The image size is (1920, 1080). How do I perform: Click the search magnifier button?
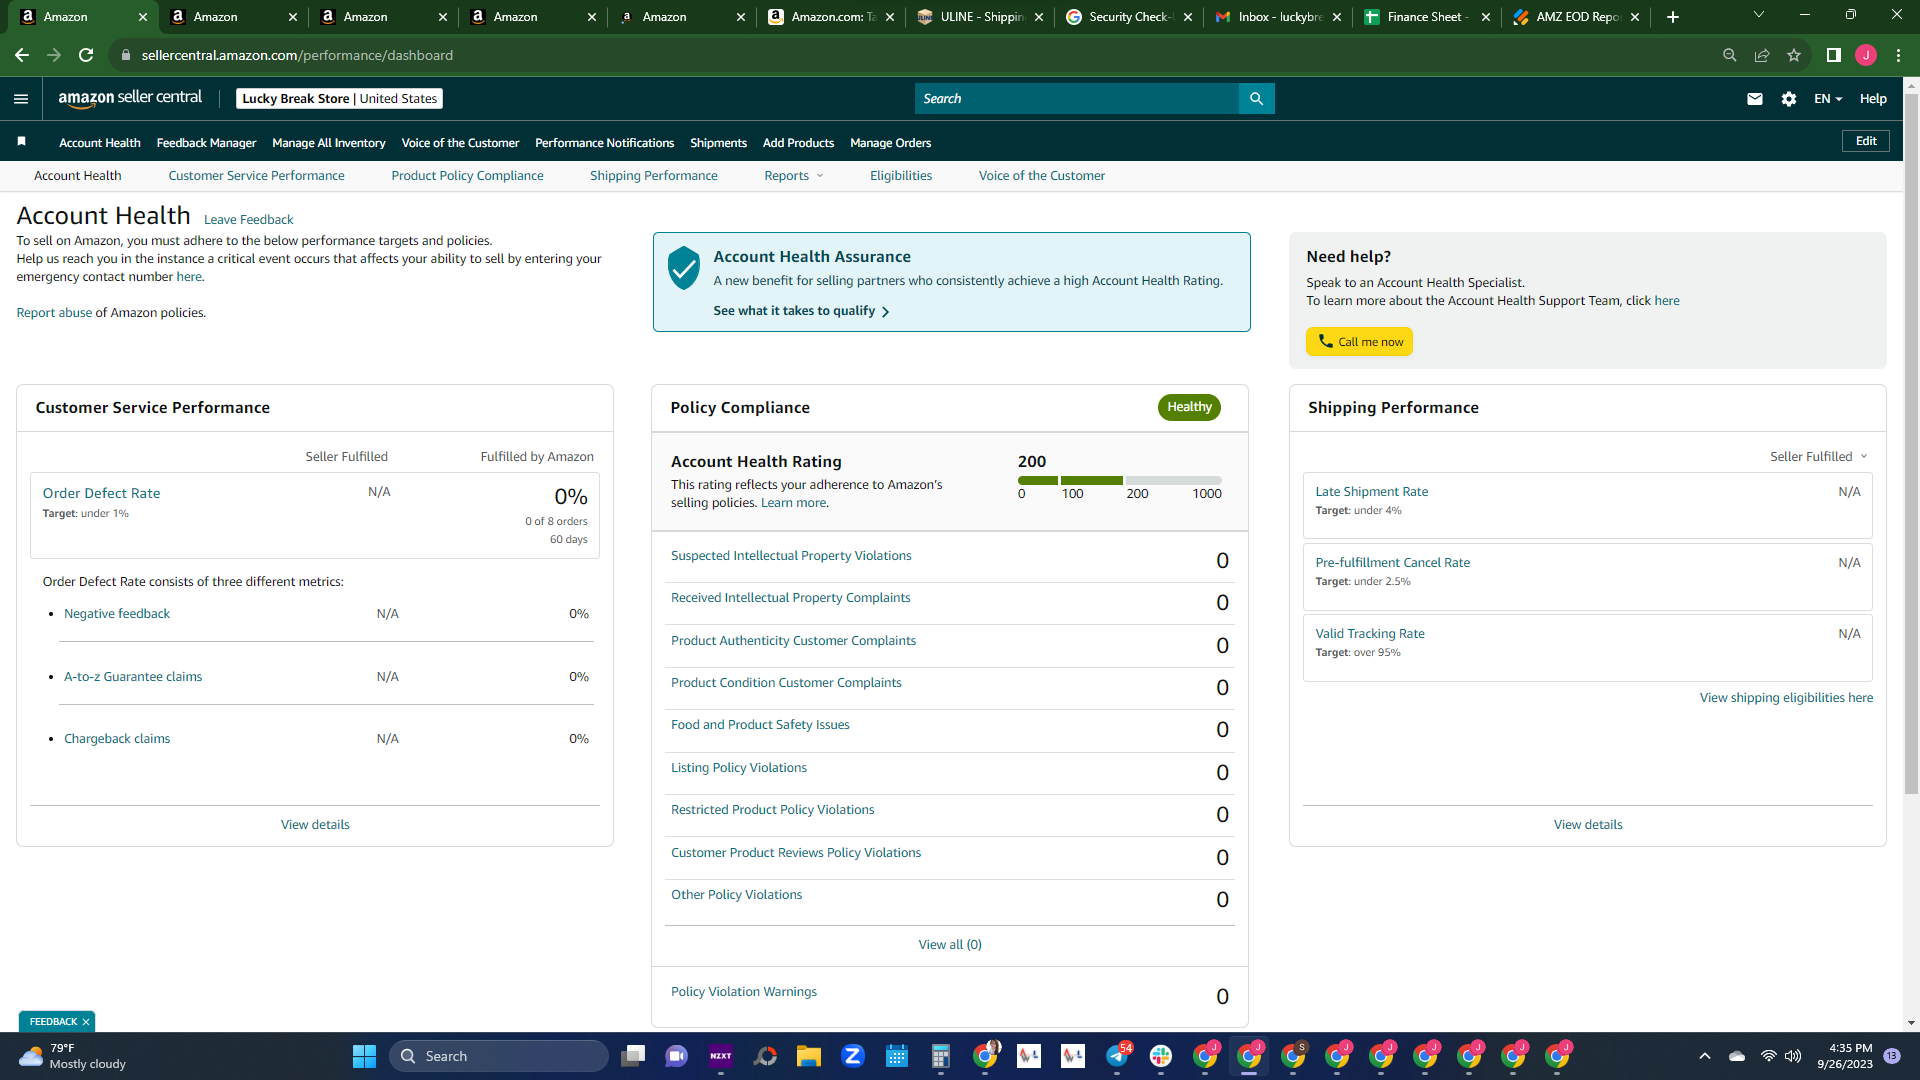[x=1257, y=98]
